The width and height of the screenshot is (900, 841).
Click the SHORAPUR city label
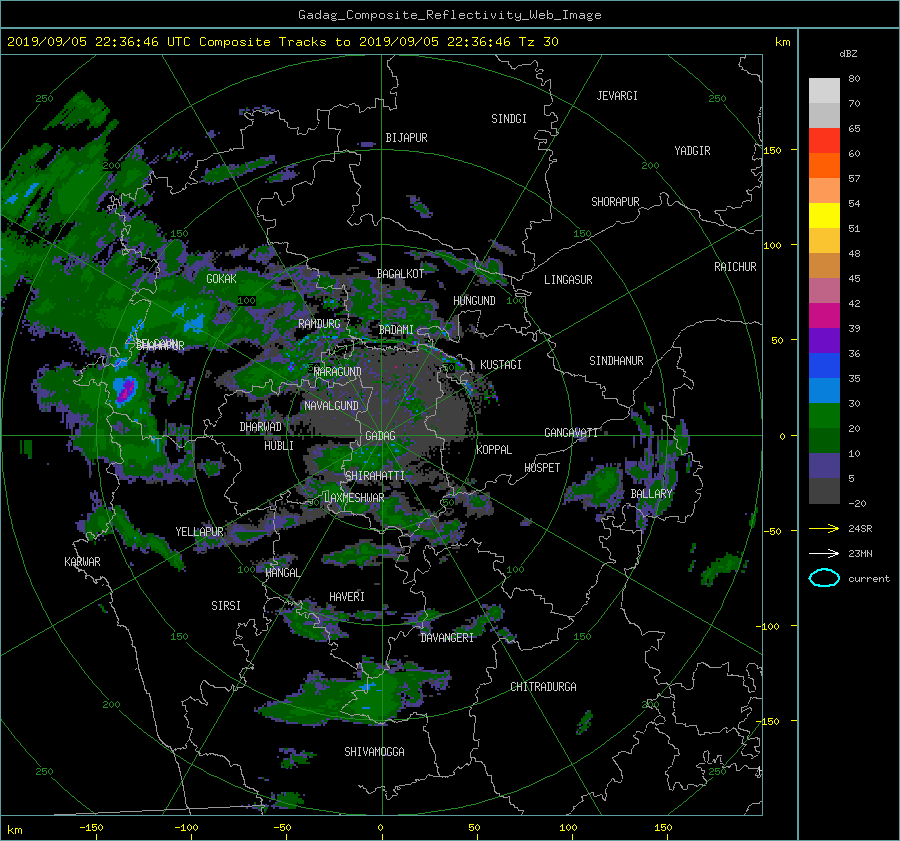click(x=615, y=202)
